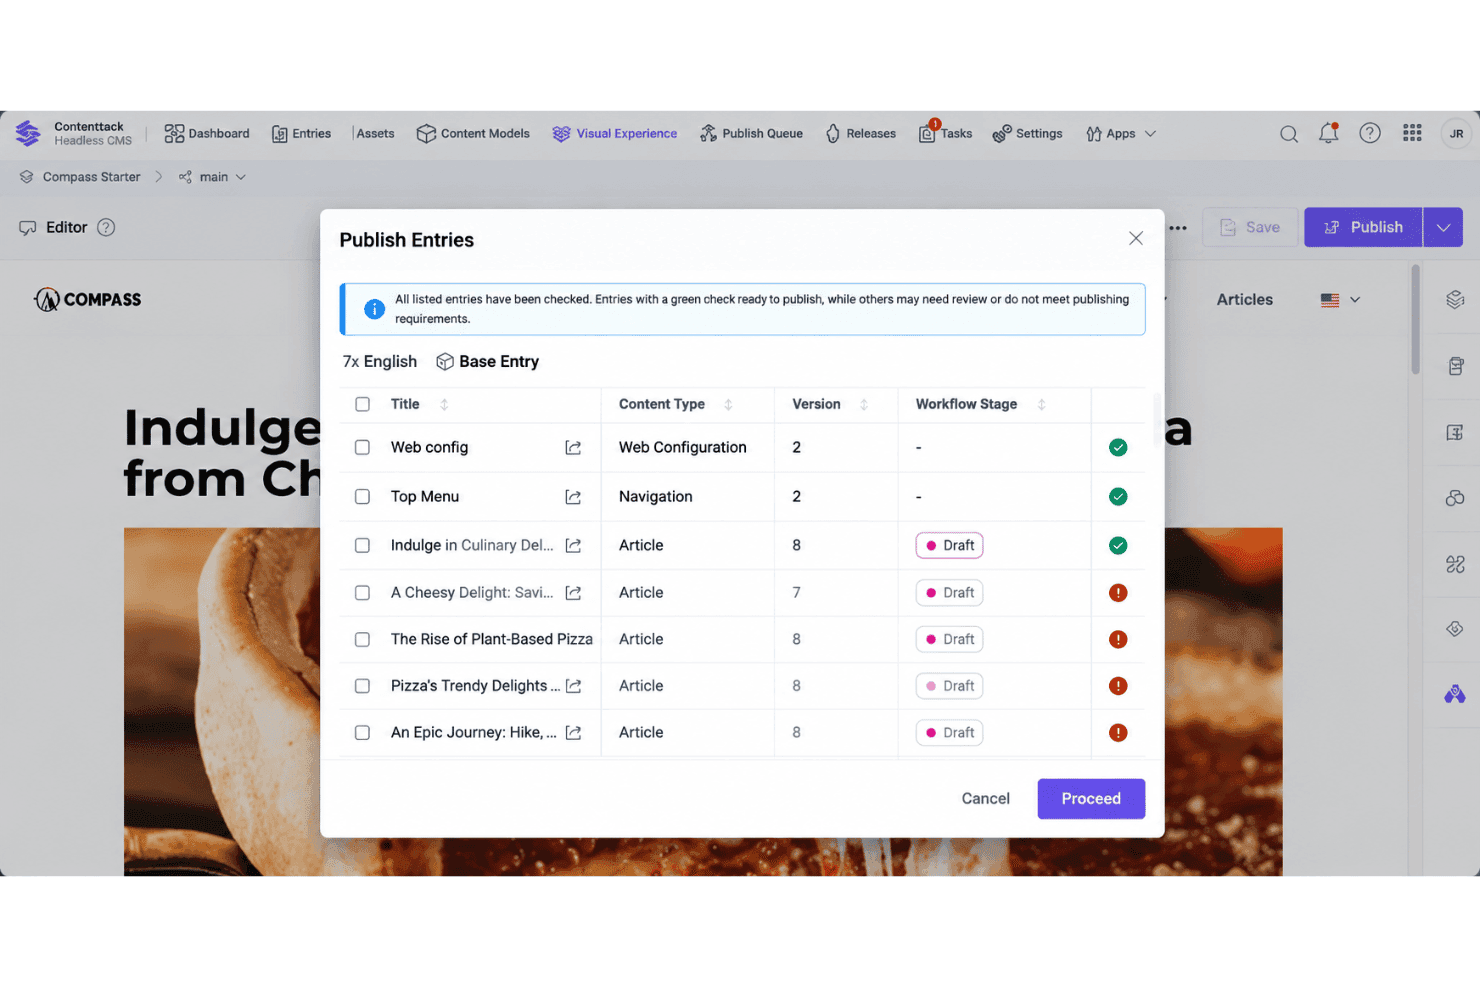Open the Editor comment bubble icon
Viewport: 1480px width, 987px height.
pyautogui.click(x=28, y=228)
